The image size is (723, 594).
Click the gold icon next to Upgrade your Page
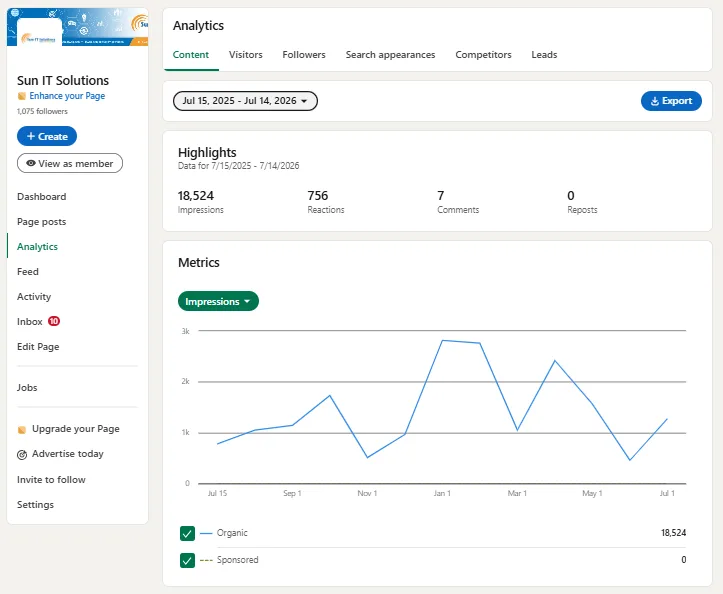click(22, 430)
